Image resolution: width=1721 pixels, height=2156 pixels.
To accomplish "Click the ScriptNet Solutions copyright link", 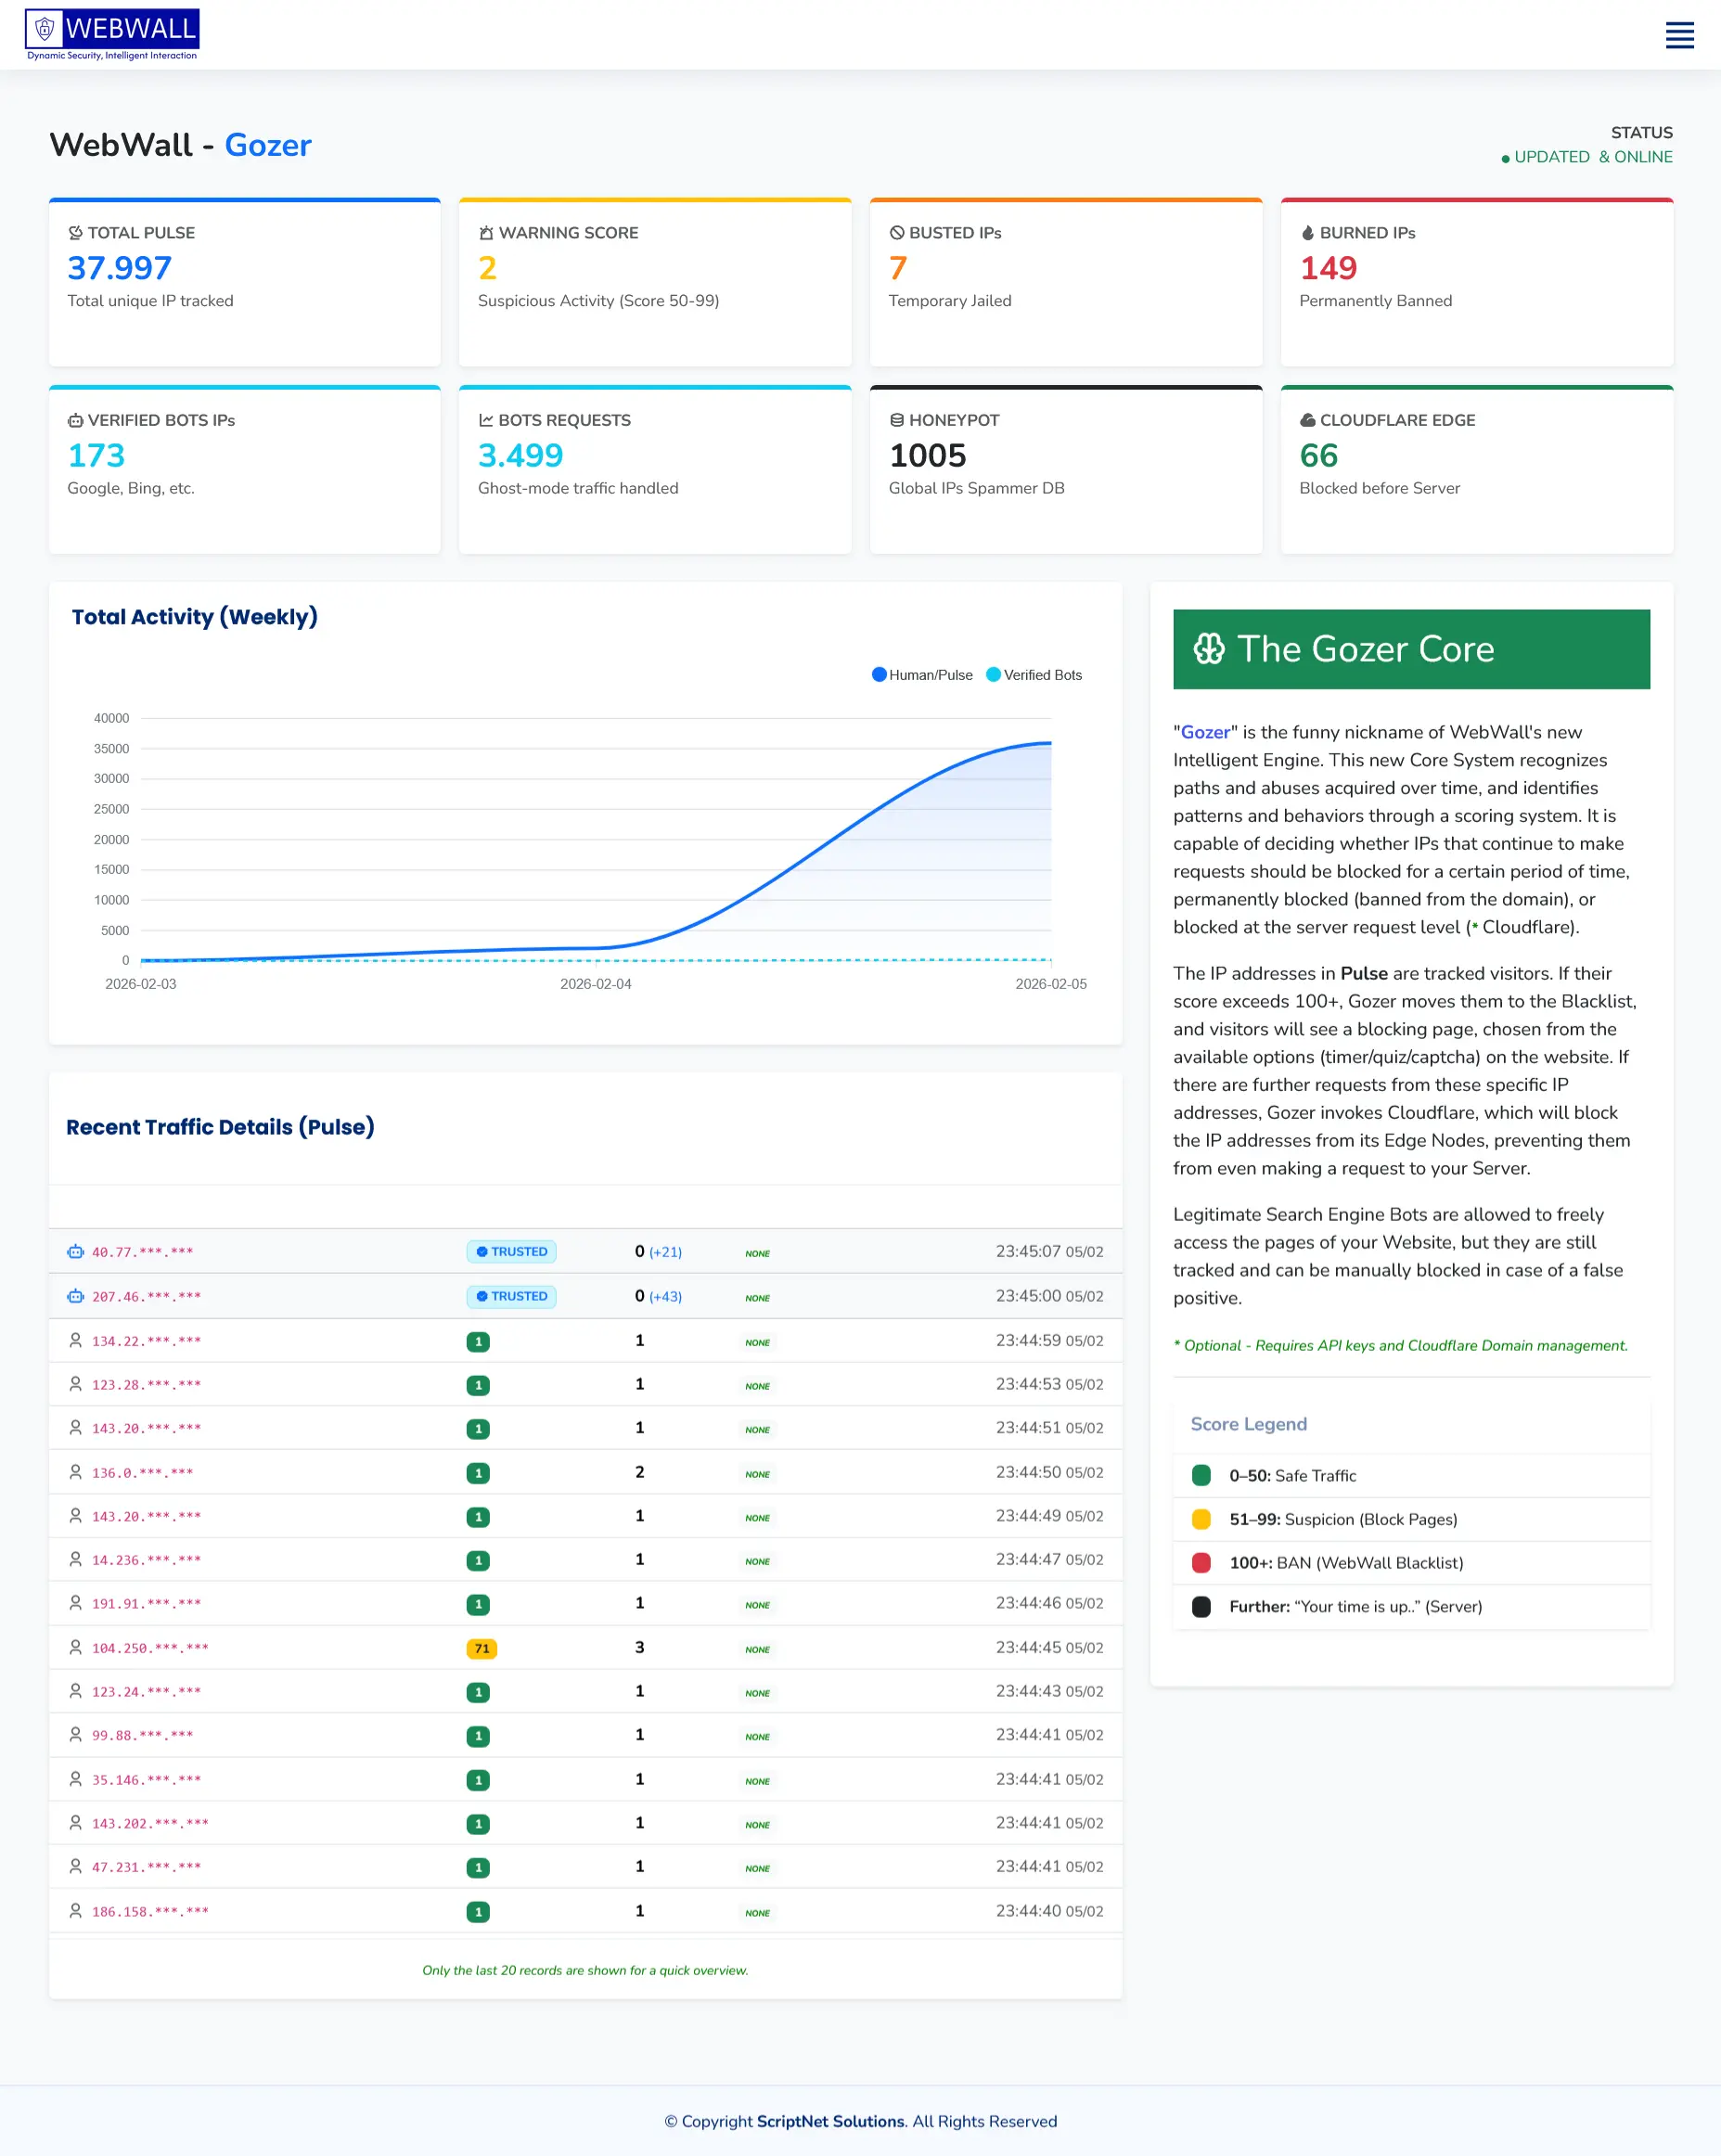I will (x=829, y=2121).
